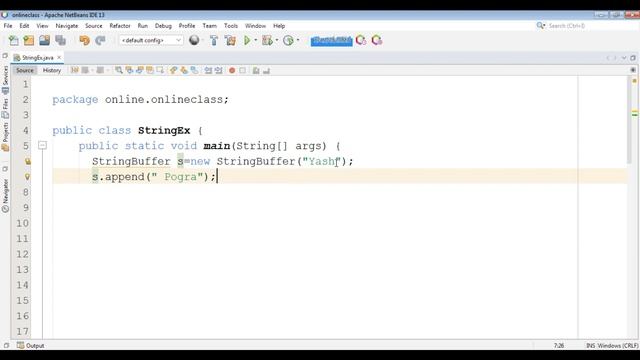Click the Shift Line Left icon

(208, 70)
